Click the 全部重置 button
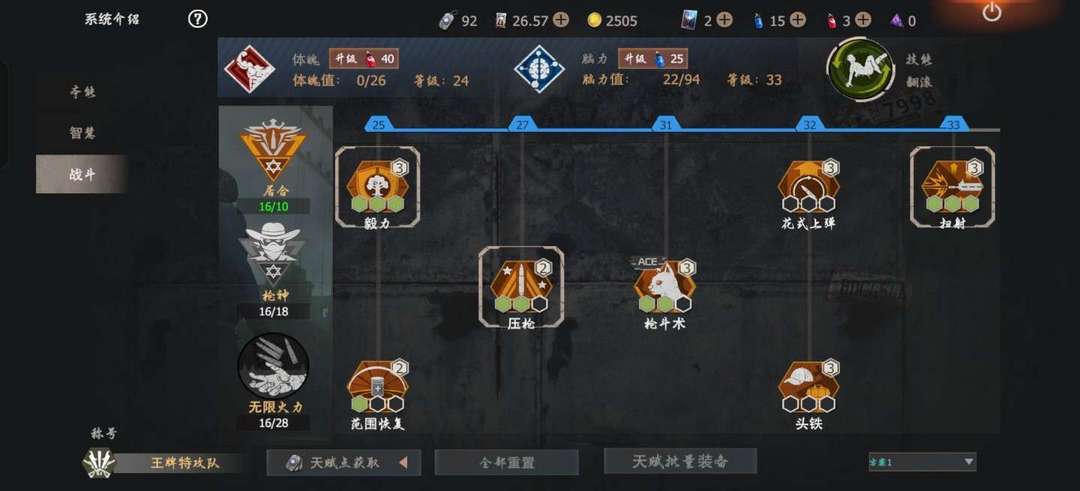1080x491 pixels. [x=507, y=462]
